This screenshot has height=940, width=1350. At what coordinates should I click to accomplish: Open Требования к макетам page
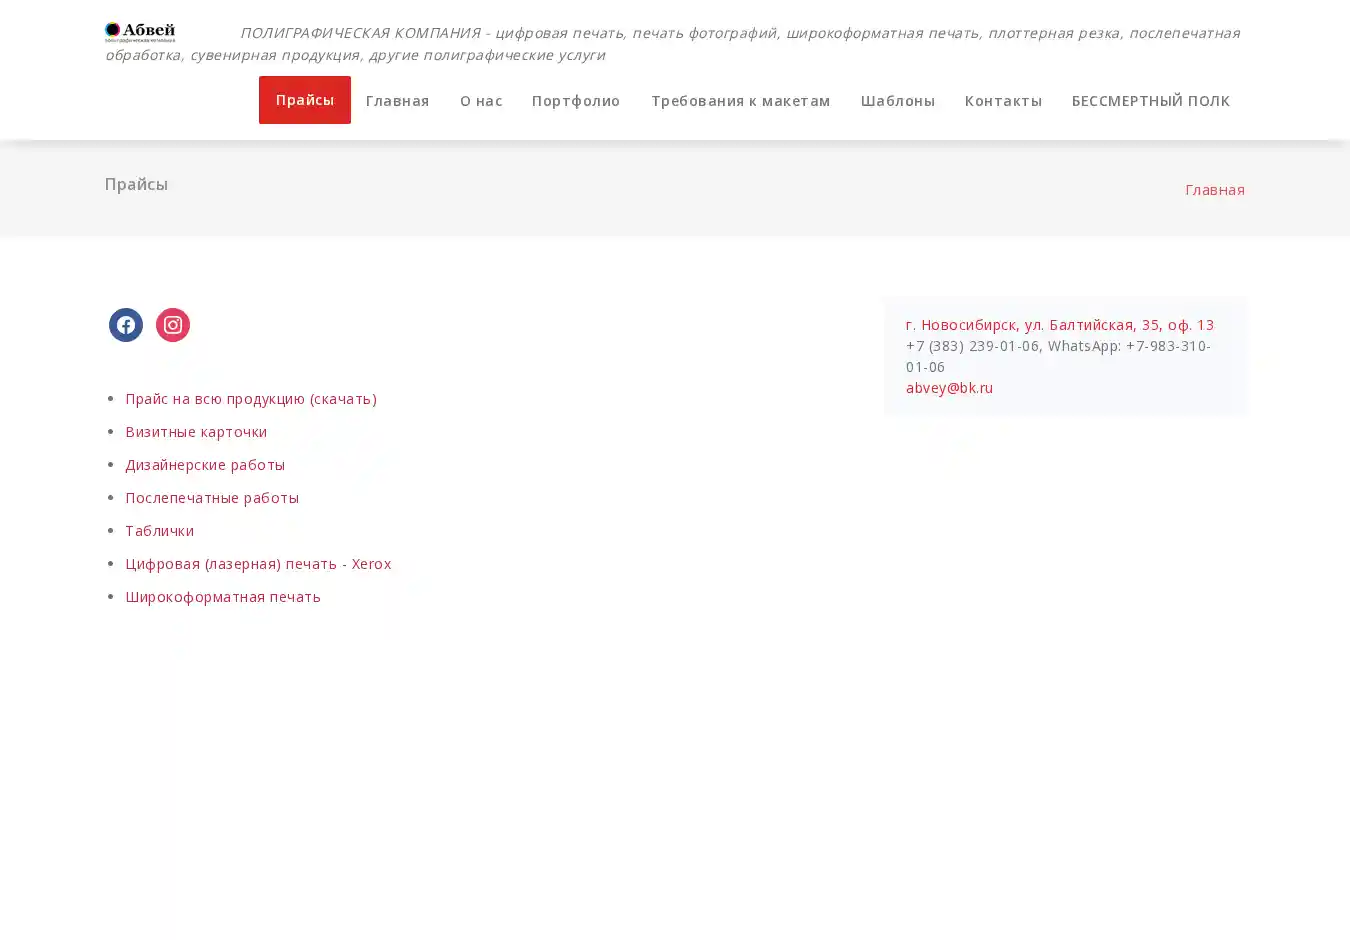pos(740,101)
